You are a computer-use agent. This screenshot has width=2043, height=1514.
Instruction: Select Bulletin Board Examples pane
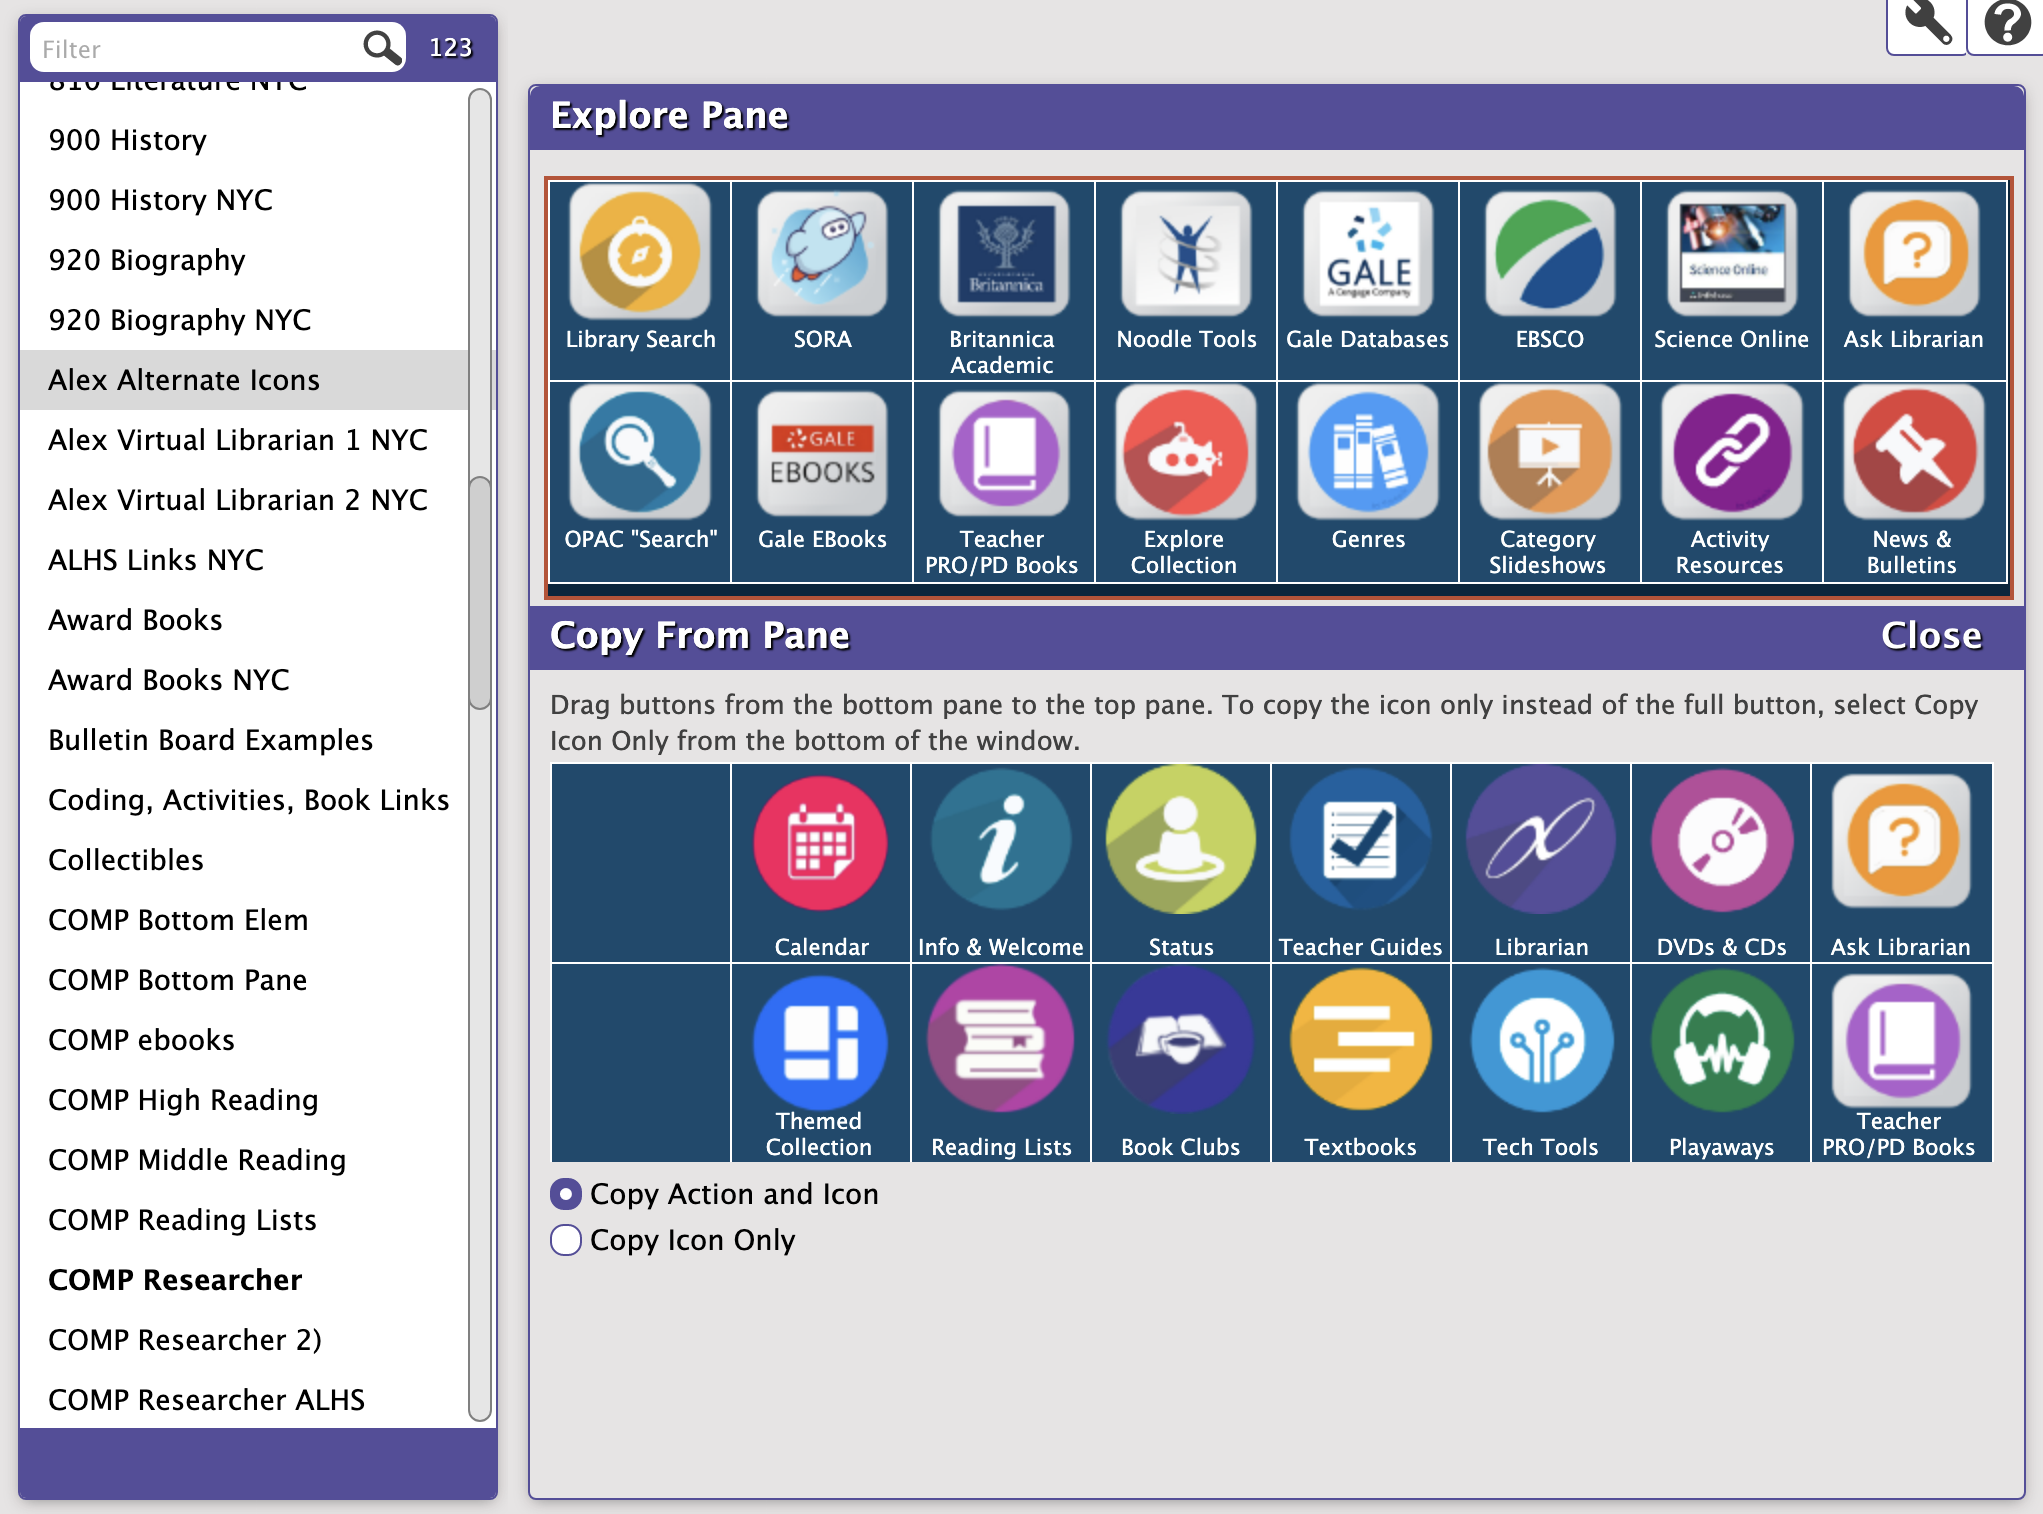[244, 740]
